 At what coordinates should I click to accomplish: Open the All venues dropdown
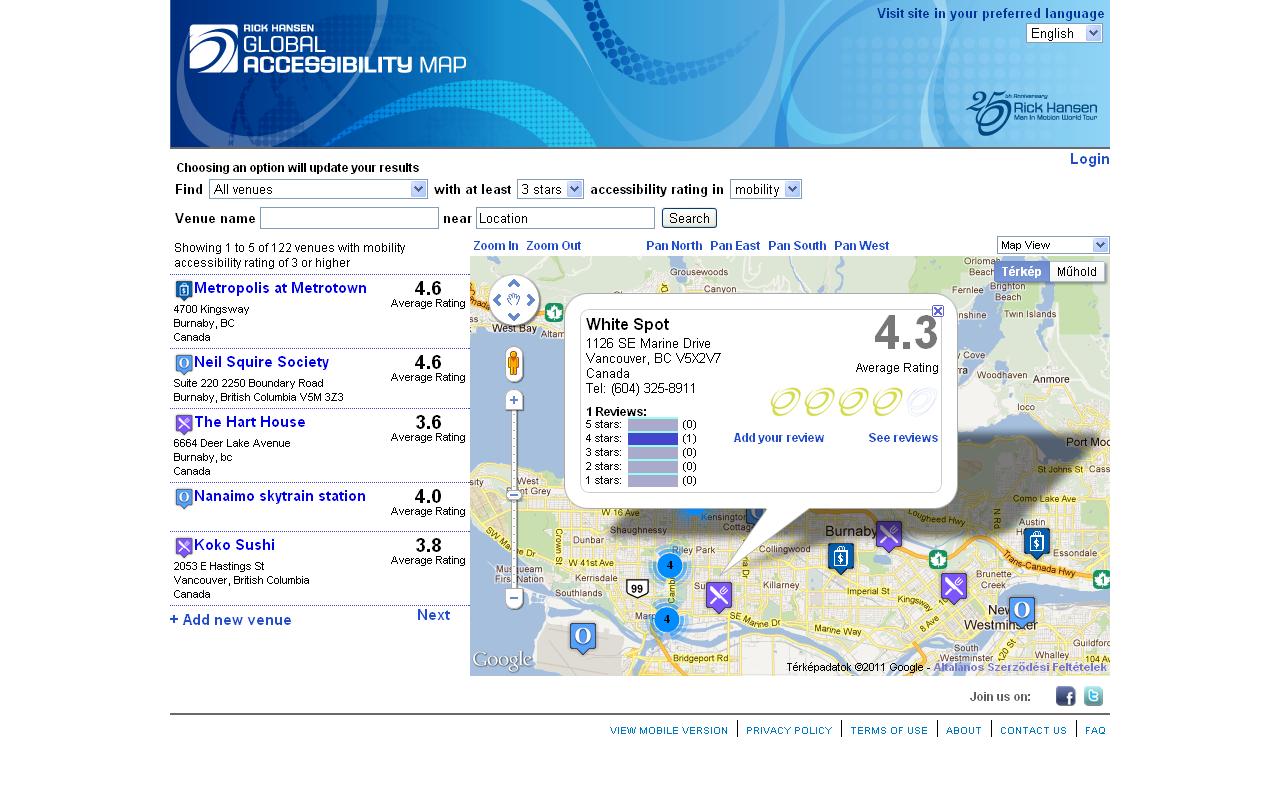(x=318, y=189)
